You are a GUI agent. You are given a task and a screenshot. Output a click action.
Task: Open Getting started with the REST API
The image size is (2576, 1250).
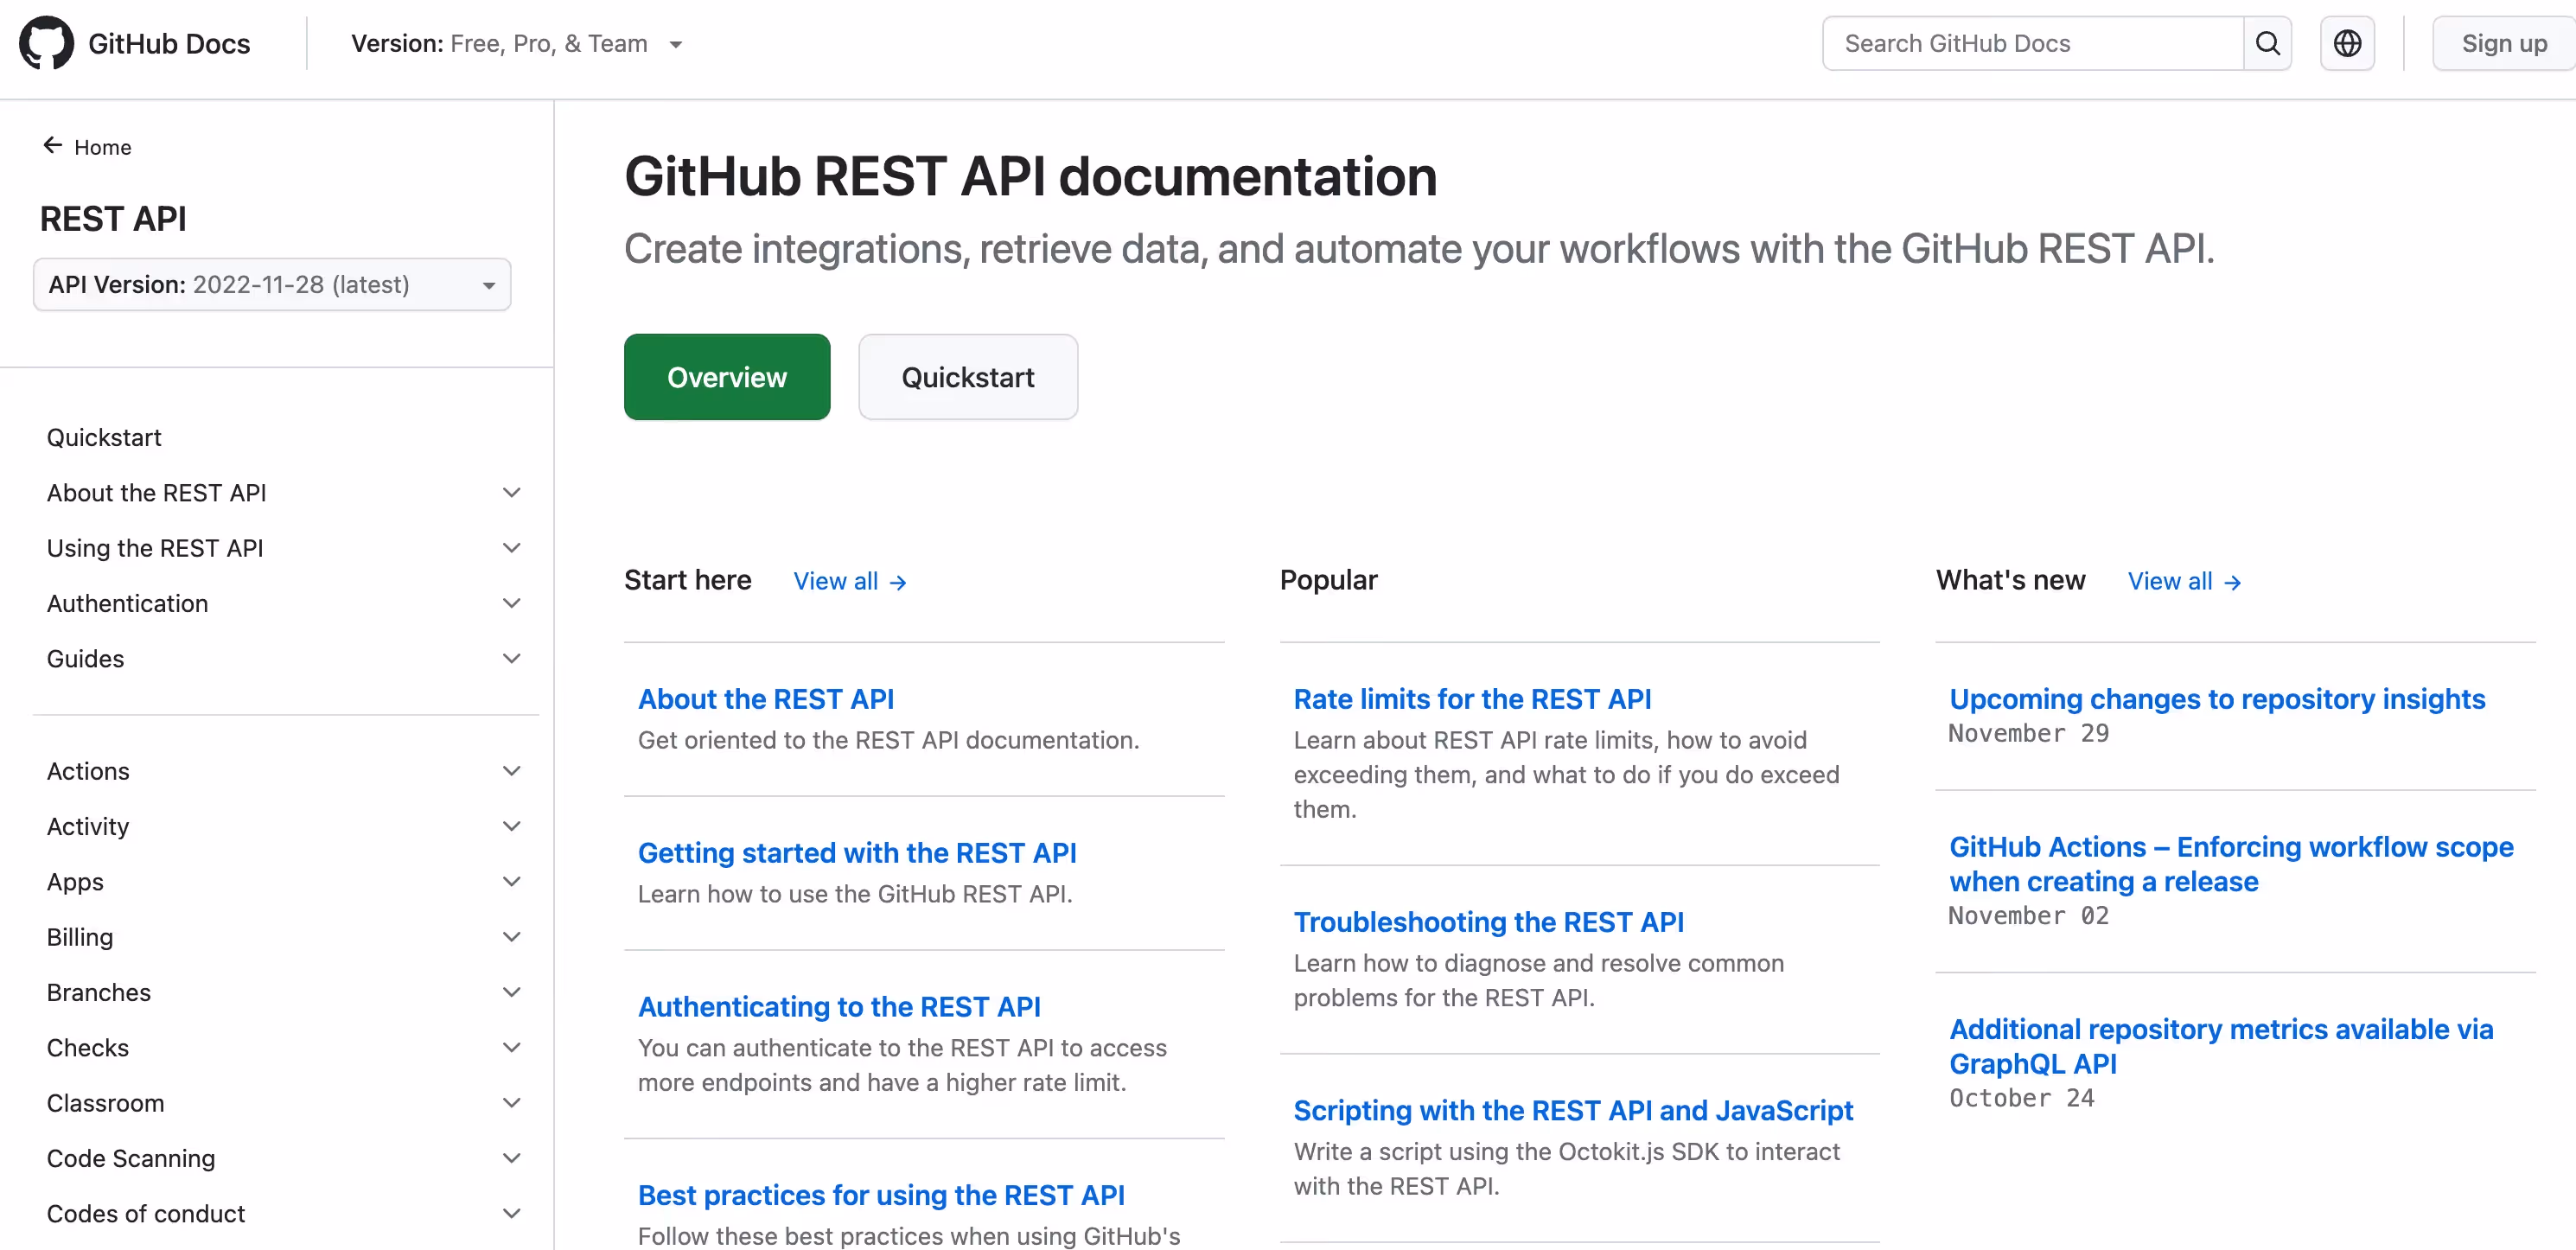point(857,853)
